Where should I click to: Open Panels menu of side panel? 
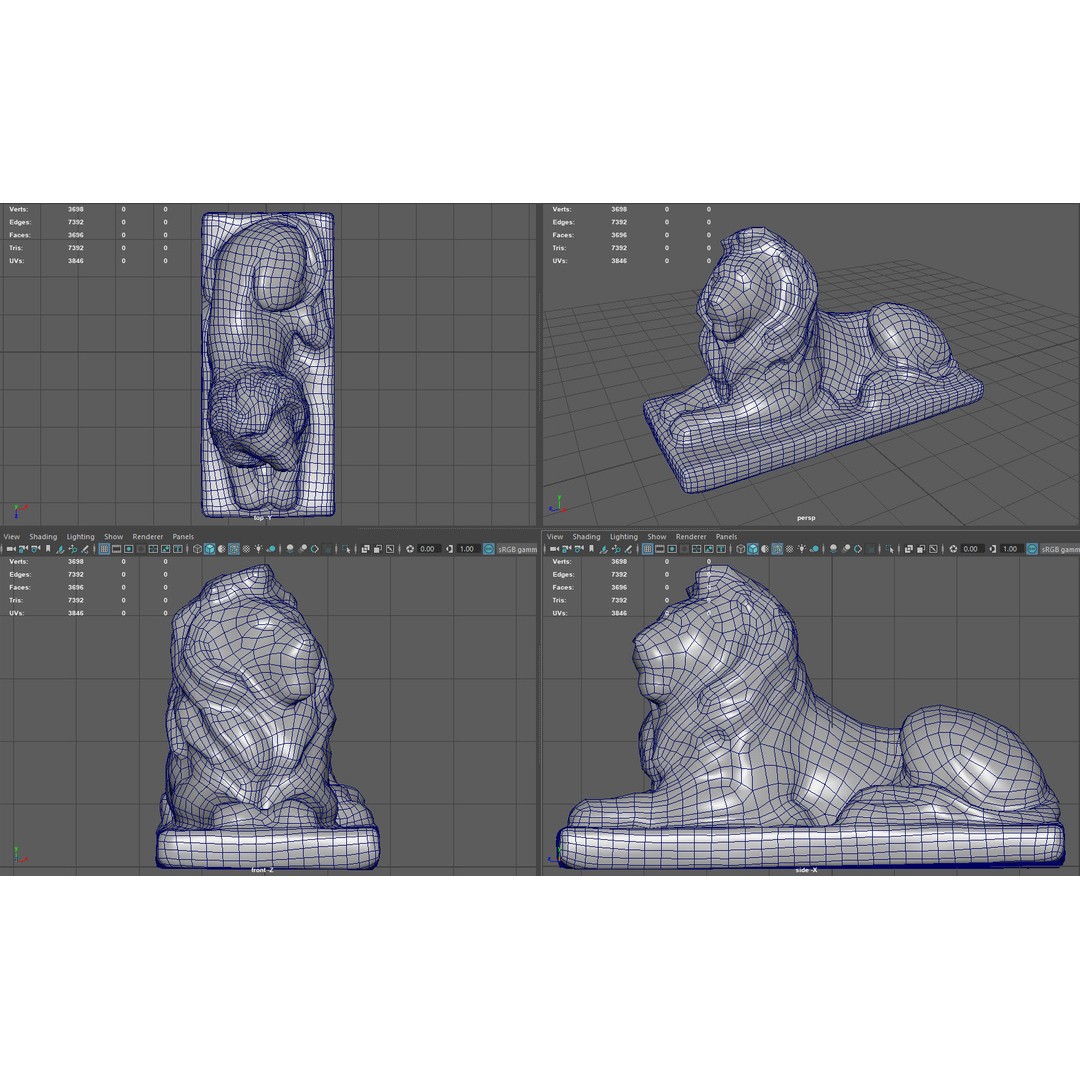[x=727, y=537]
